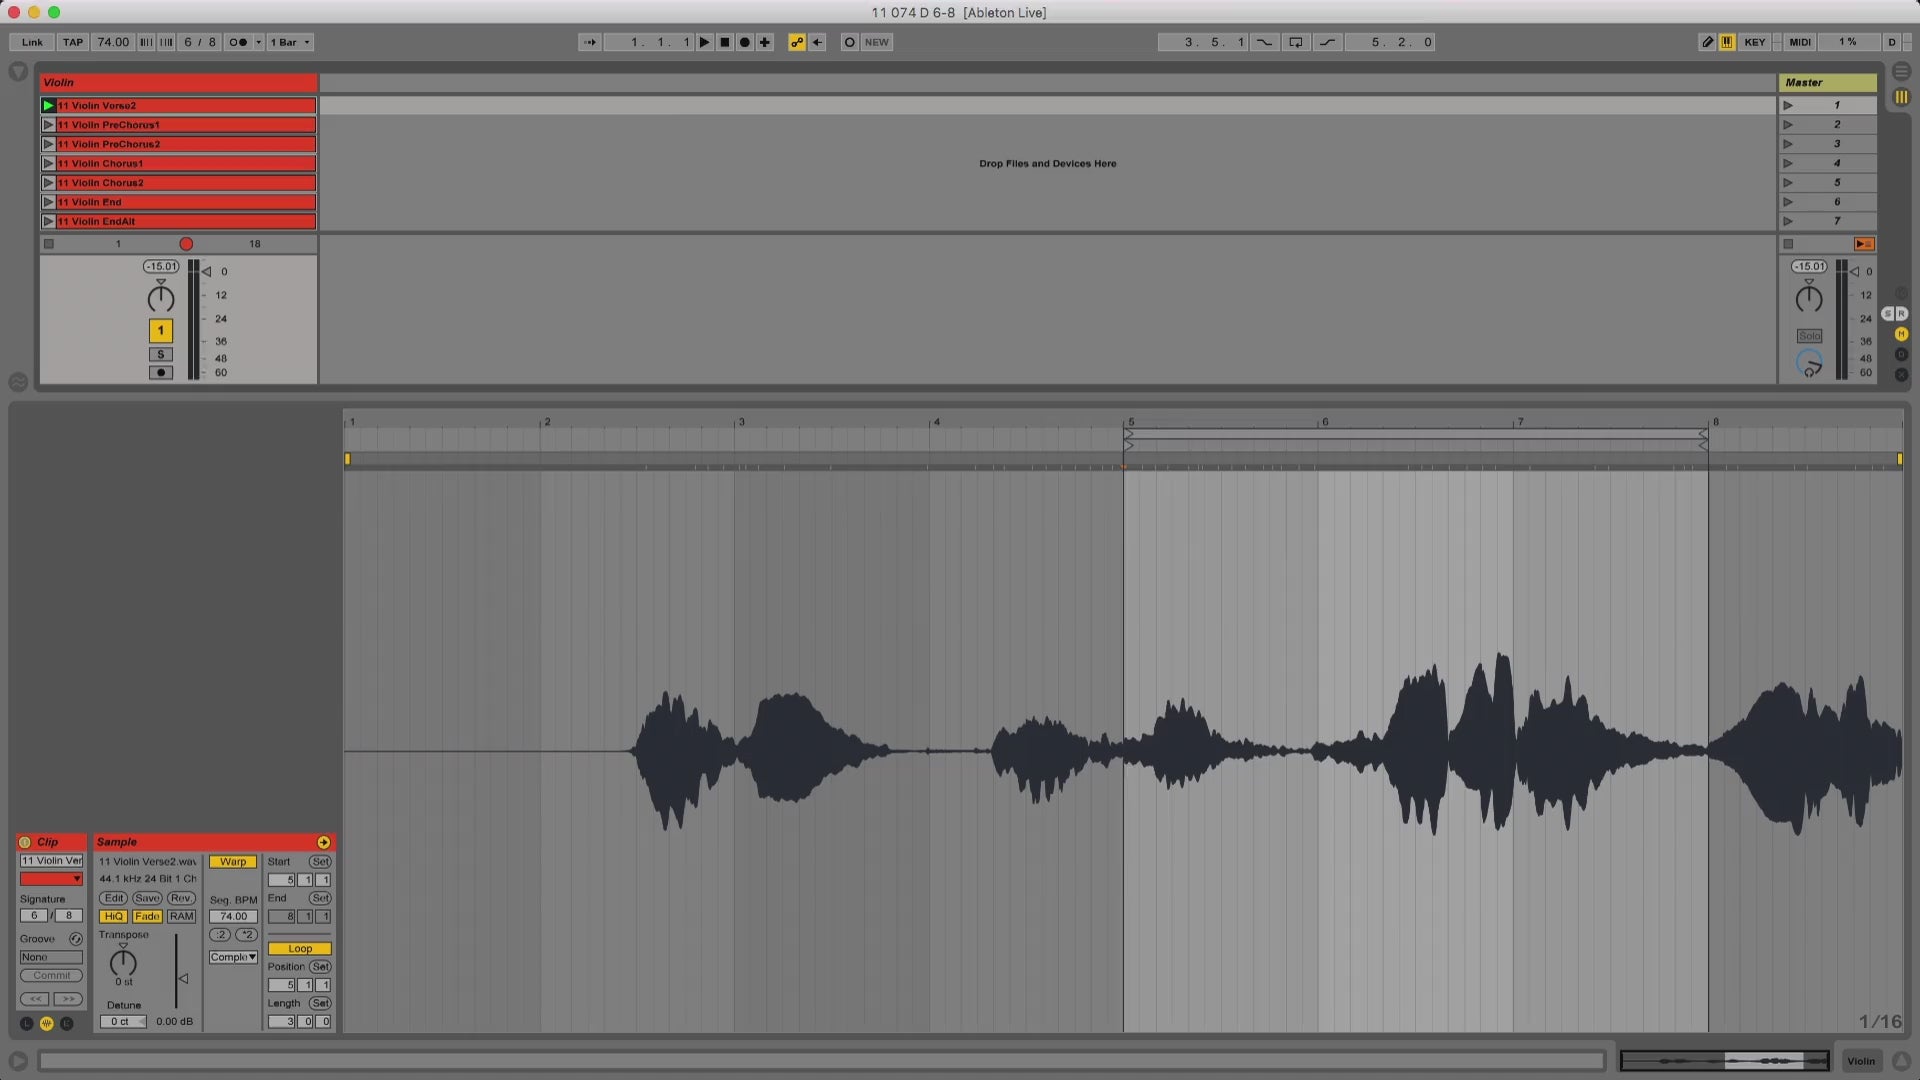Screen dimensions: 1920x1080
Task: Click the Master cue volume knob
Action: 1809,363
